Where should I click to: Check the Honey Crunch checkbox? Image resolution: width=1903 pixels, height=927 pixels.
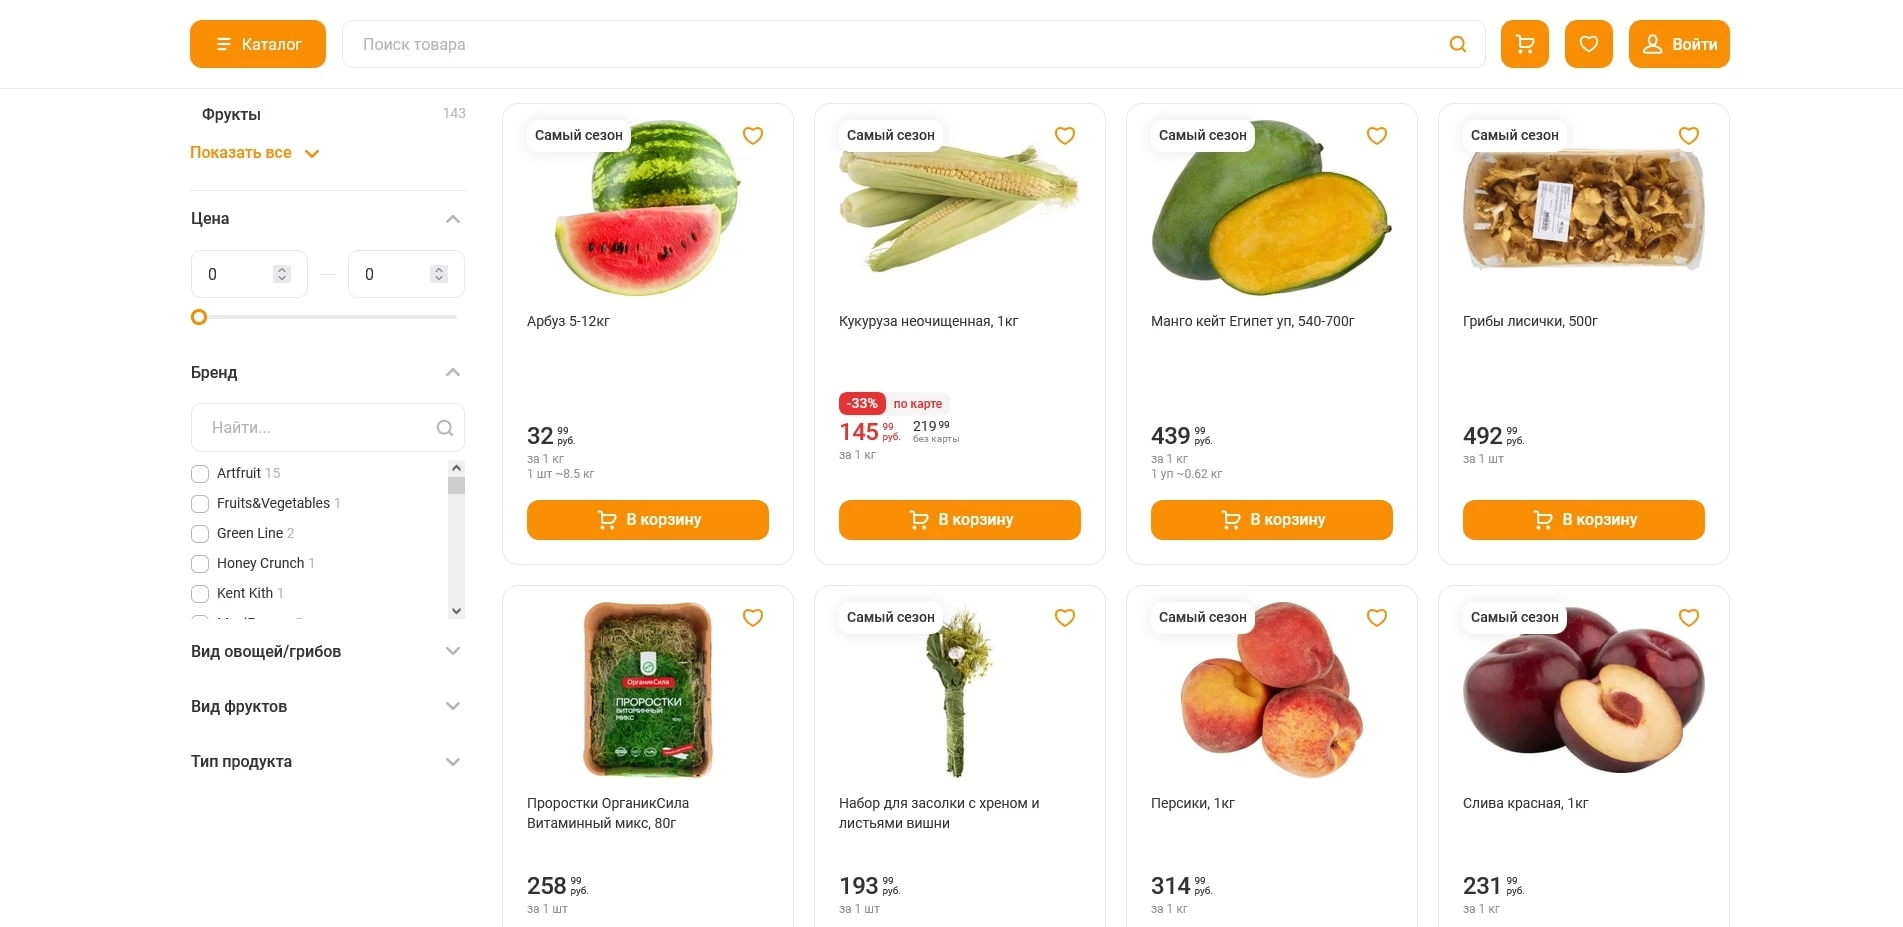(199, 563)
